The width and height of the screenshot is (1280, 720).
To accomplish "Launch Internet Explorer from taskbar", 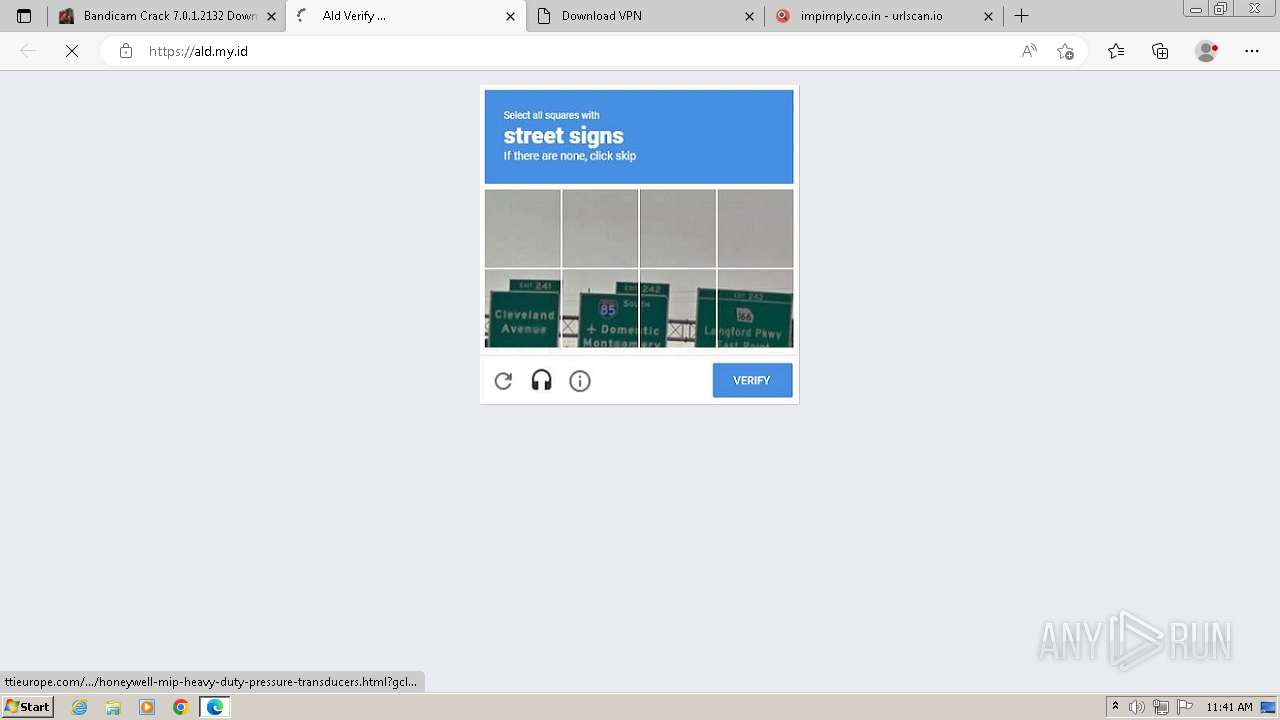I will point(79,707).
